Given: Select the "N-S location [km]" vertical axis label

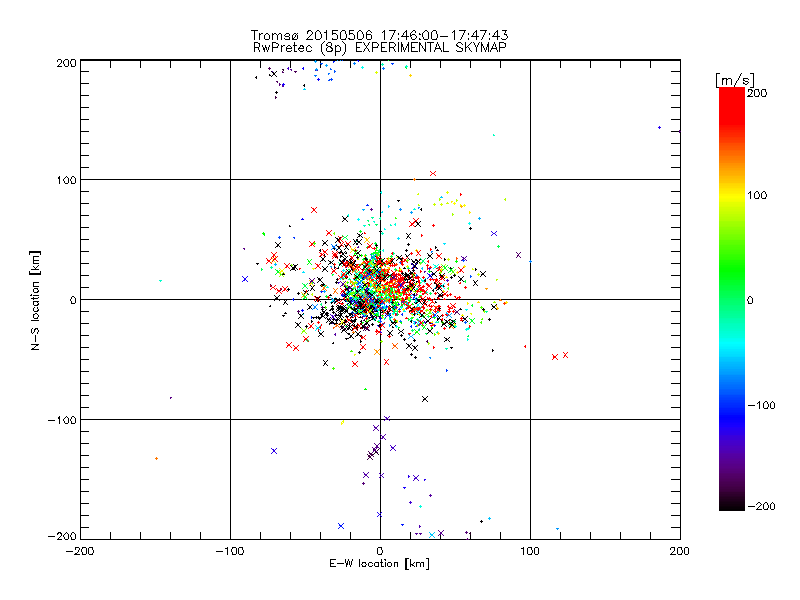Looking at the screenshot, I should pos(35,301).
